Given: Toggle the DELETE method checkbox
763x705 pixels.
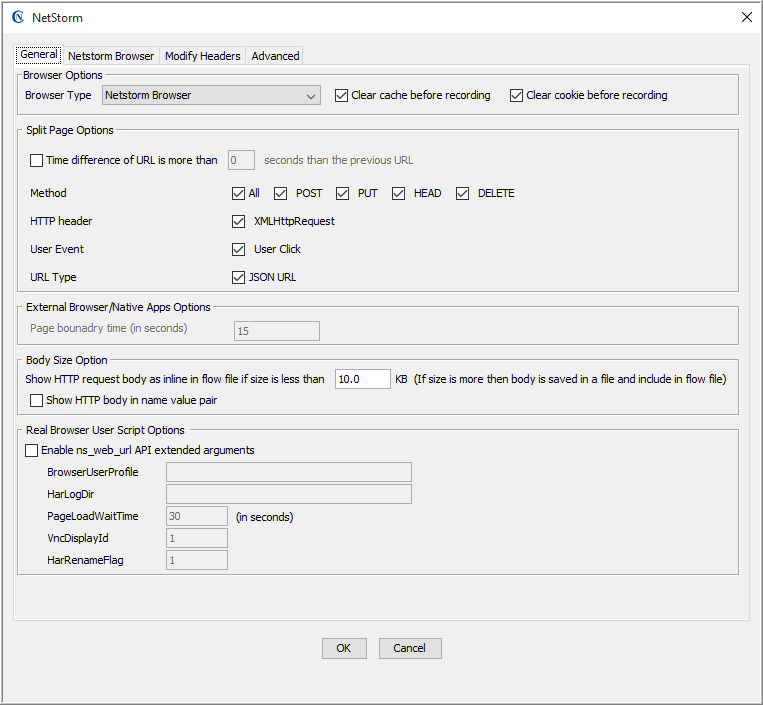Looking at the screenshot, I should click(x=462, y=194).
